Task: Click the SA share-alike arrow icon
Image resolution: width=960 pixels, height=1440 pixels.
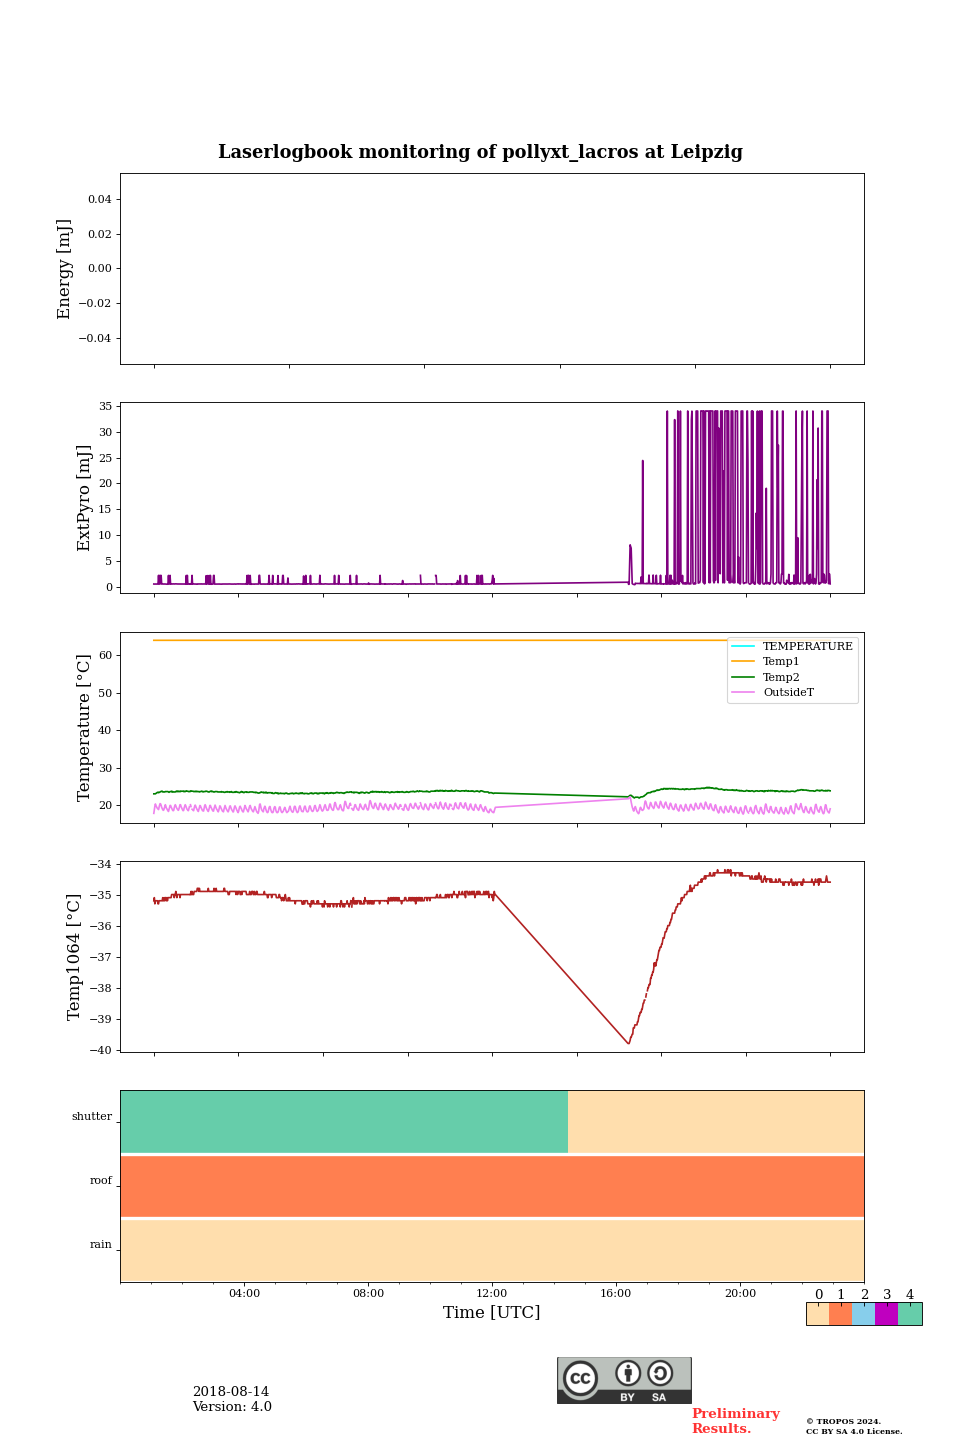Action: 660,1373
